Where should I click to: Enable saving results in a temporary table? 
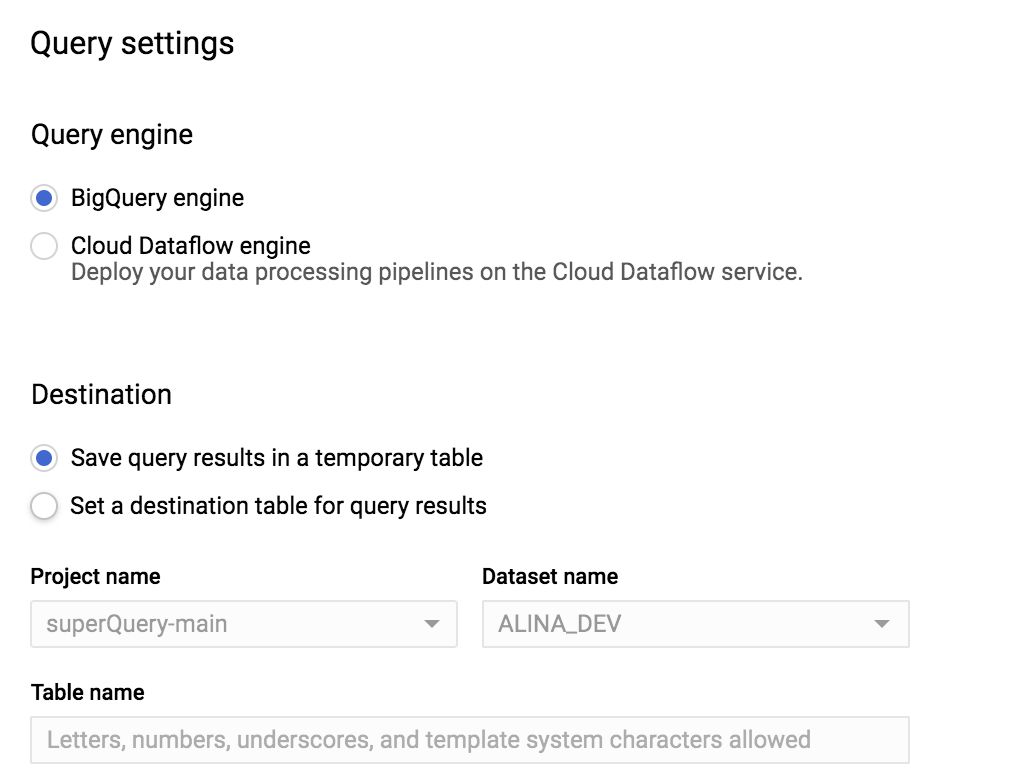tap(44, 458)
